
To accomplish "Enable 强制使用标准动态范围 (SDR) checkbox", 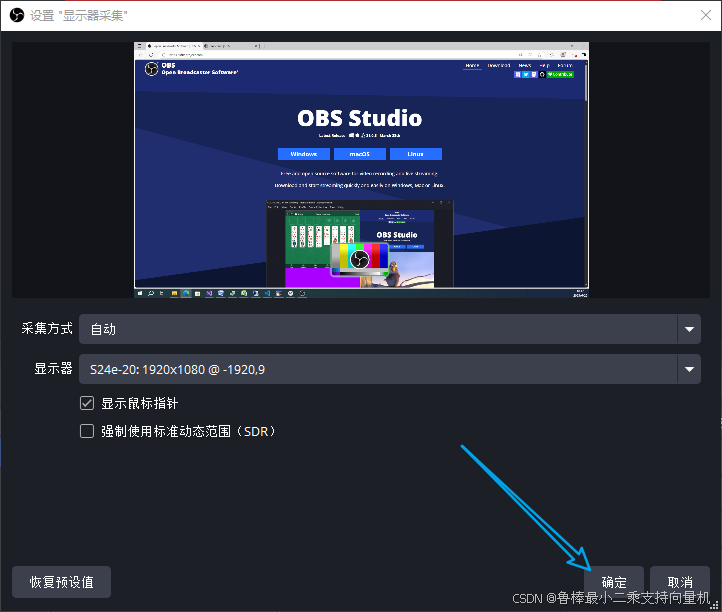I will coord(87,431).
